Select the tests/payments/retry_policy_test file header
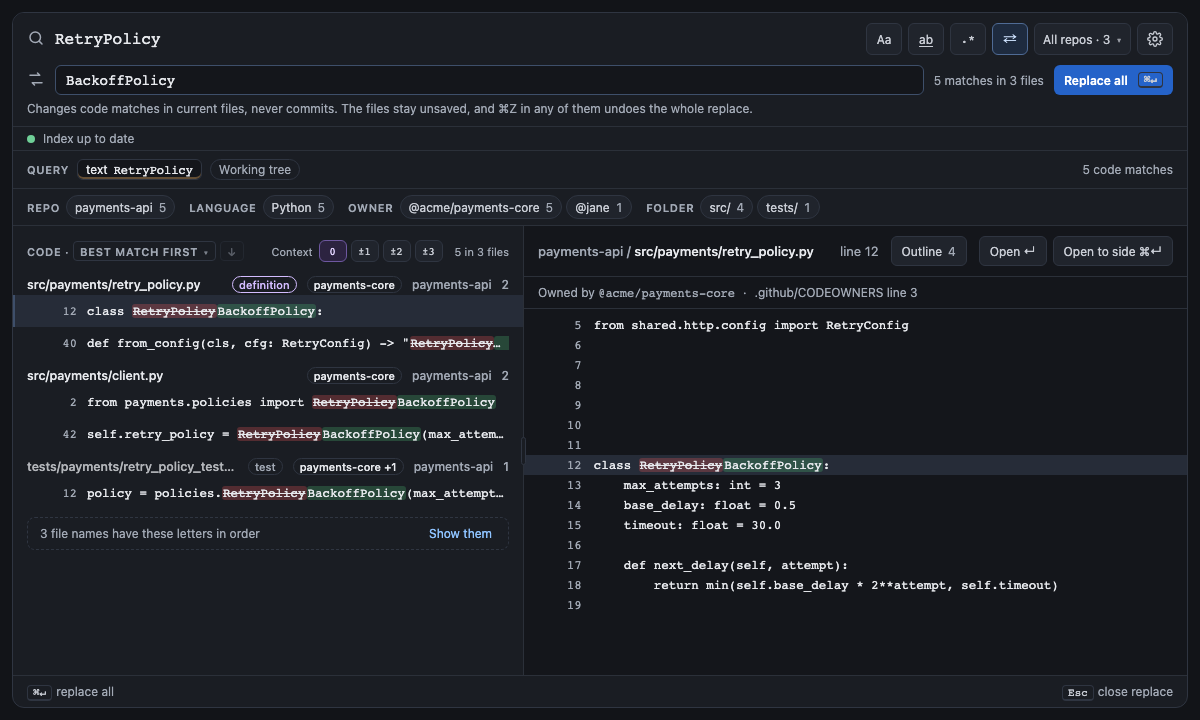 coord(268,467)
